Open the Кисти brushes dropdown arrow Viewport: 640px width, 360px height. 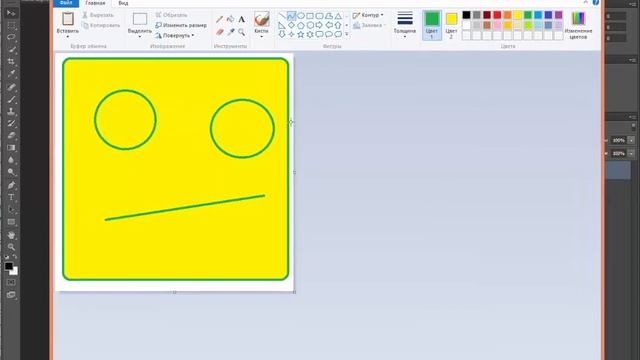(261, 37)
